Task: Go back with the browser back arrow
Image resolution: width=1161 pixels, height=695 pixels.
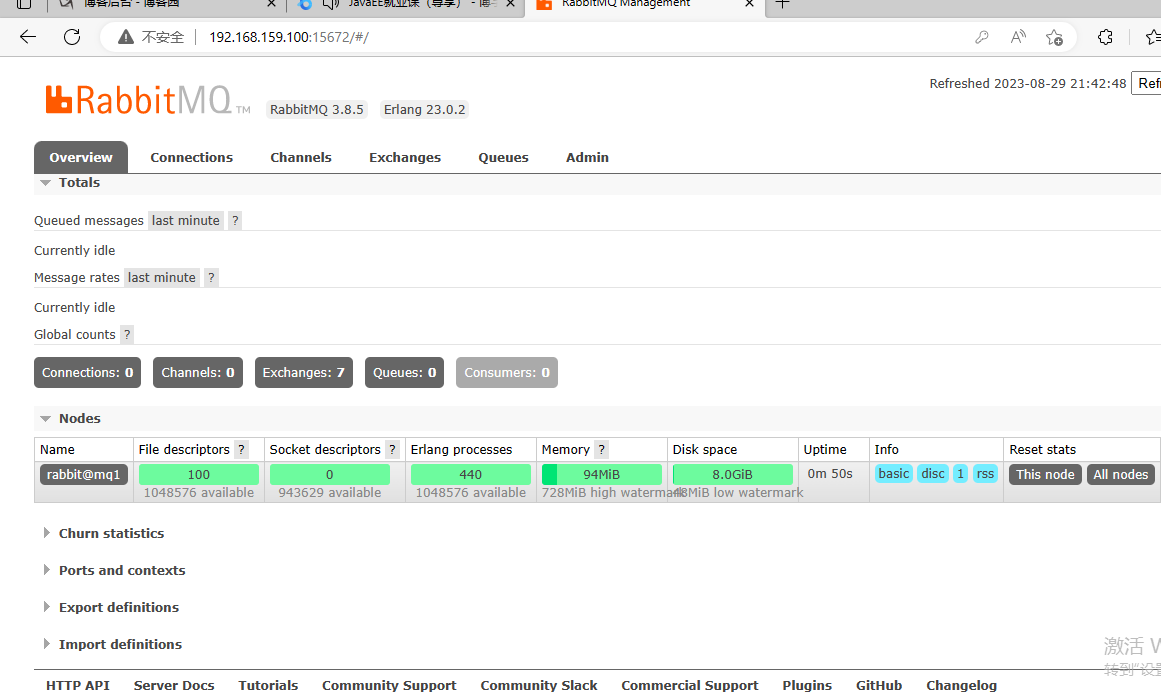Action: (x=27, y=37)
